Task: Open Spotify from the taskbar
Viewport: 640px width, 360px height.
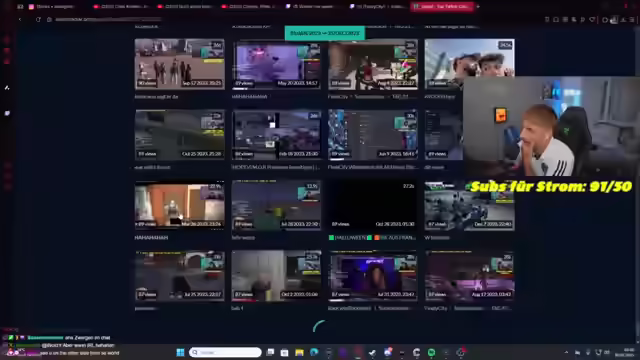Action: pos(431,352)
